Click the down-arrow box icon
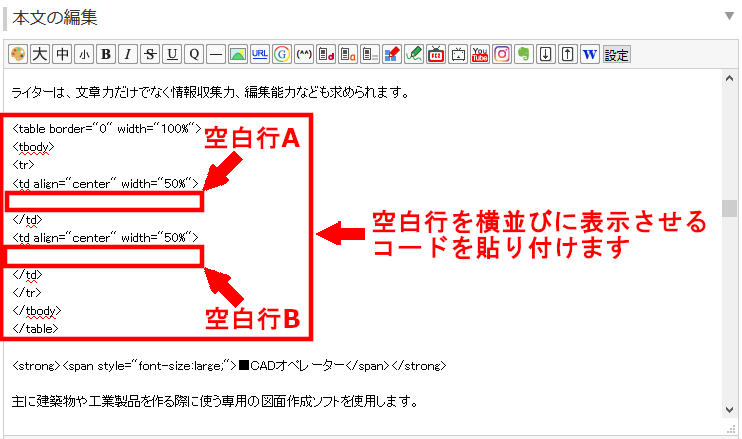 pos(546,54)
